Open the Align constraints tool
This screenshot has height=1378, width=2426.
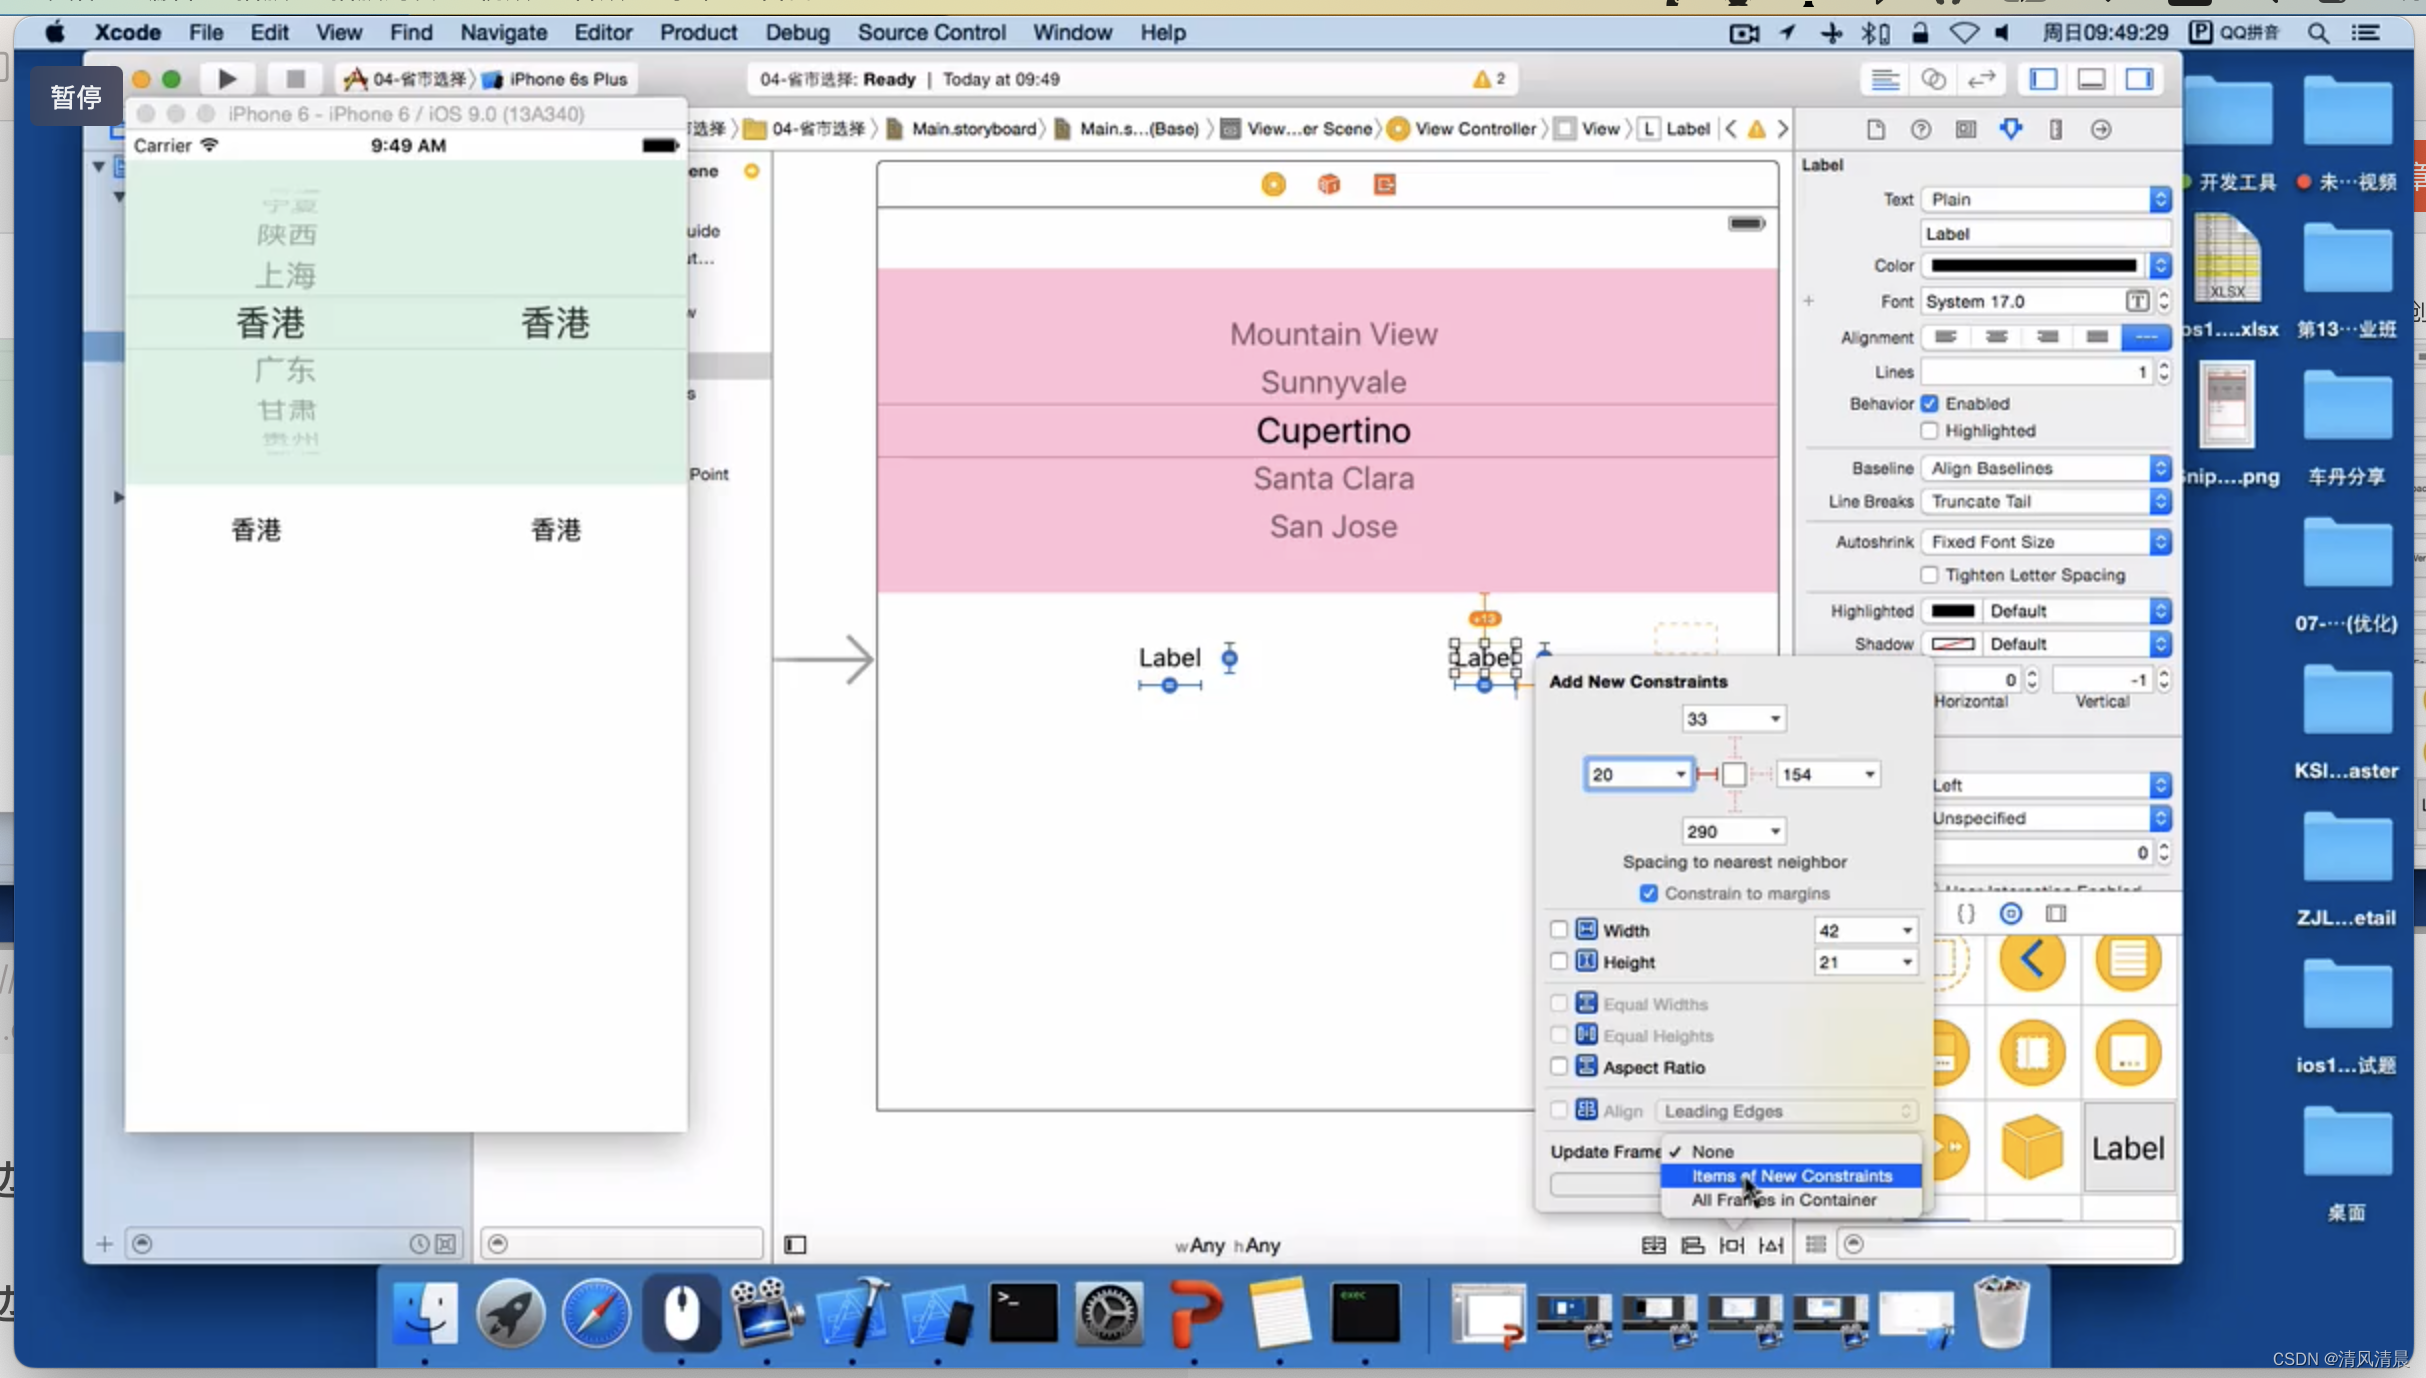1693,1245
